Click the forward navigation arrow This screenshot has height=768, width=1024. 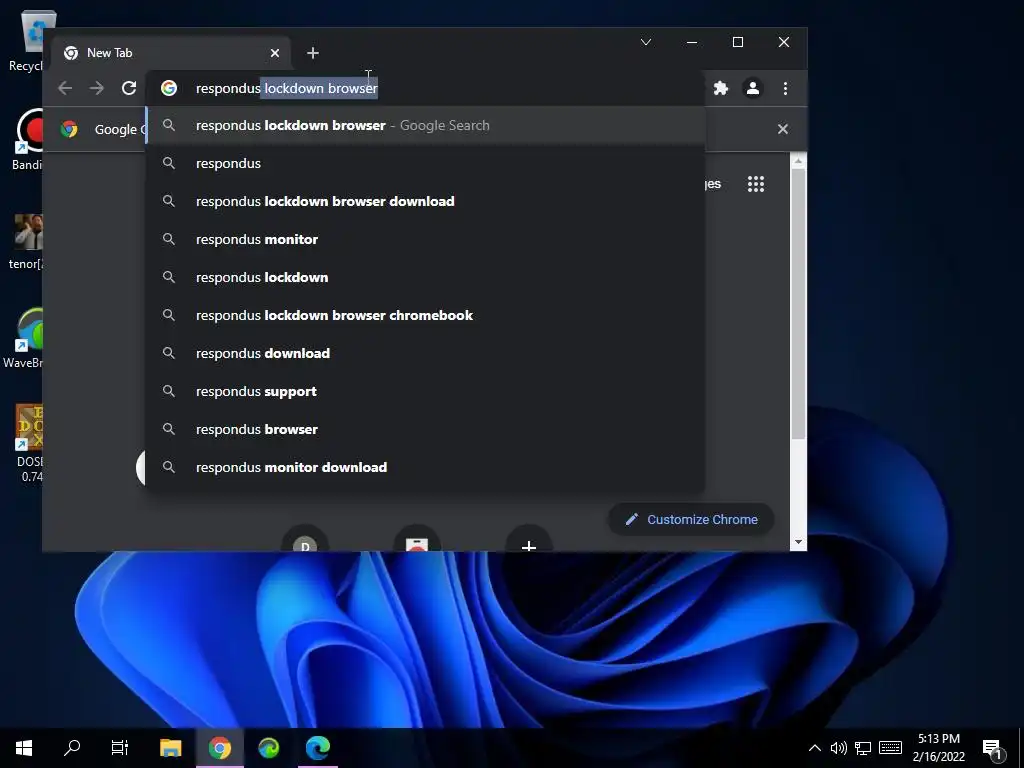coord(97,88)
